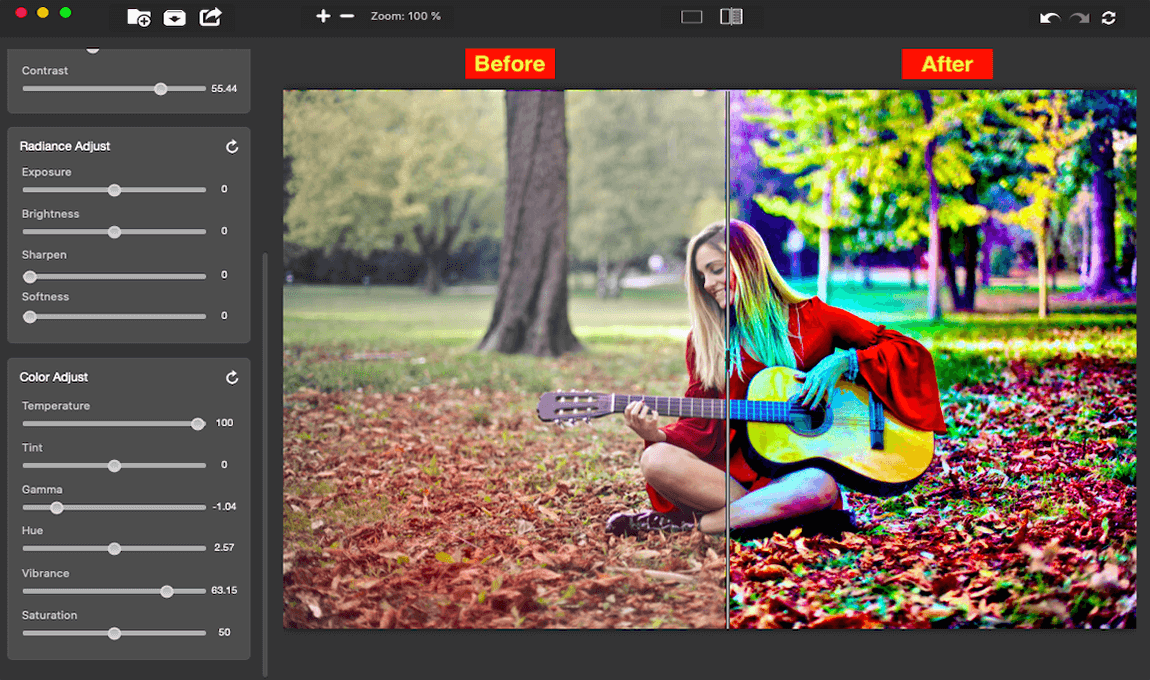Reset the Radiance Adjust panel
Screen dimensions: 1150x680
pos(232,147)
